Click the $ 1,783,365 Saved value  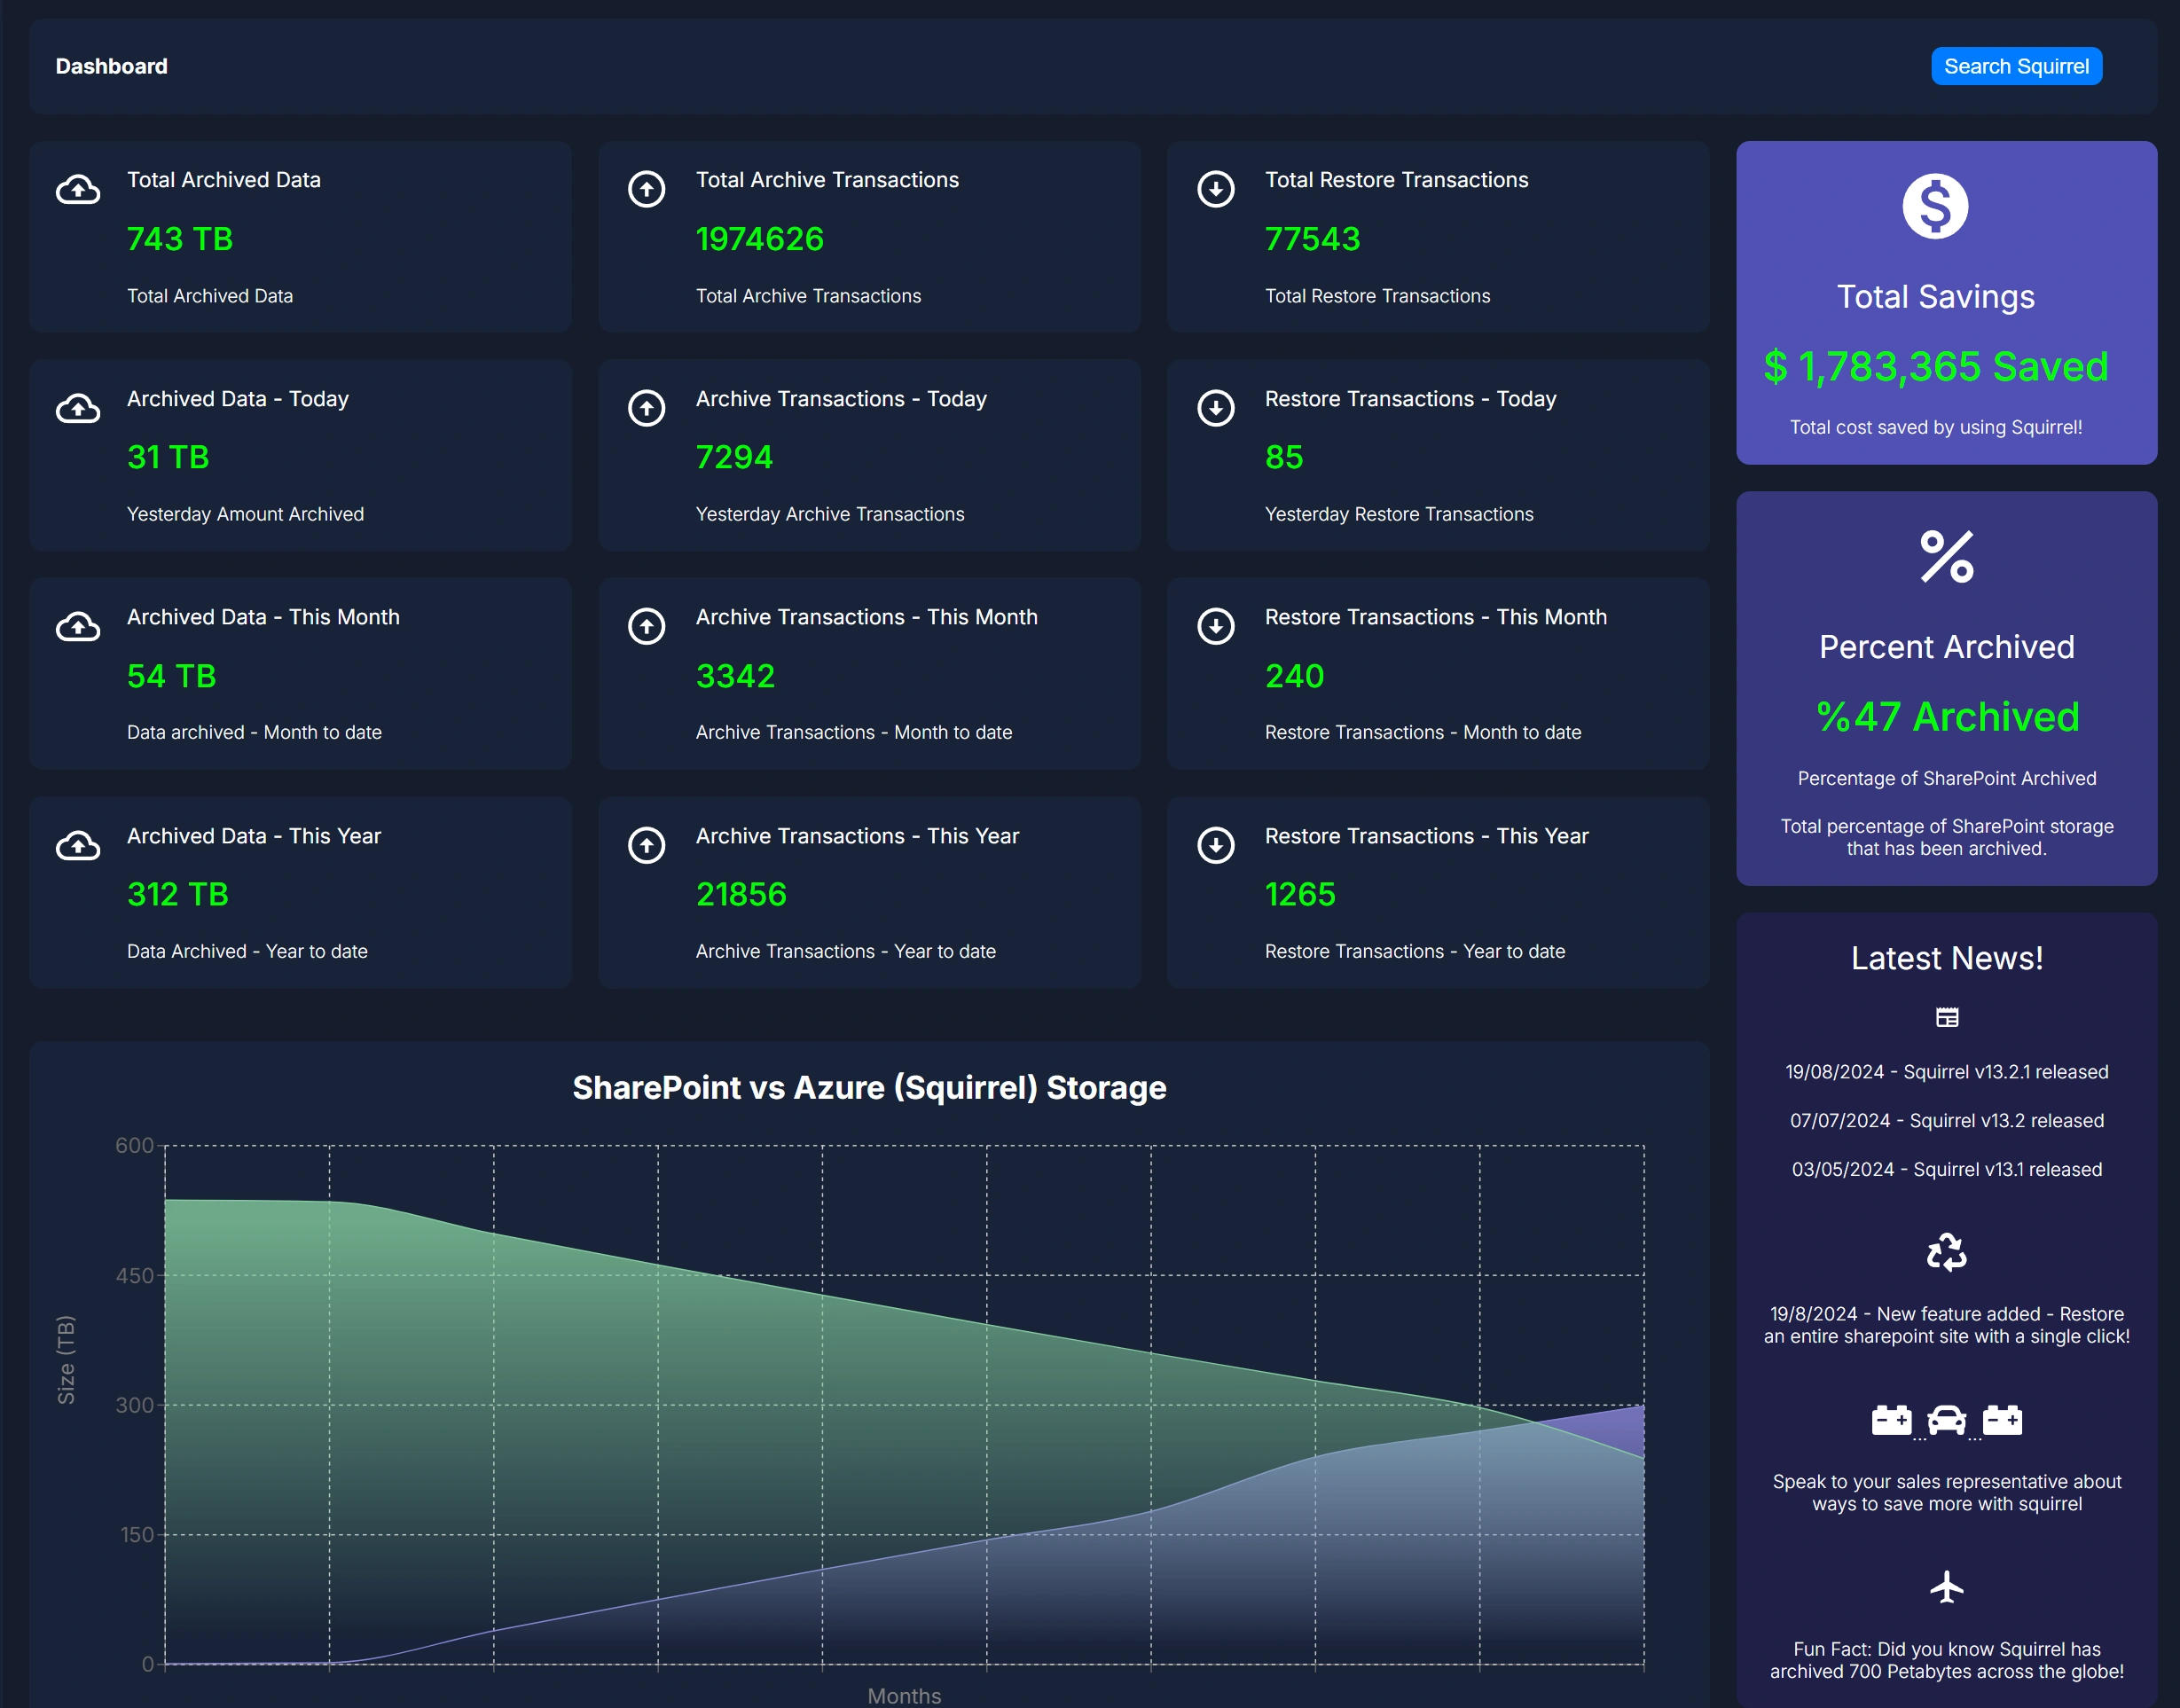(x=1935, y=367)
